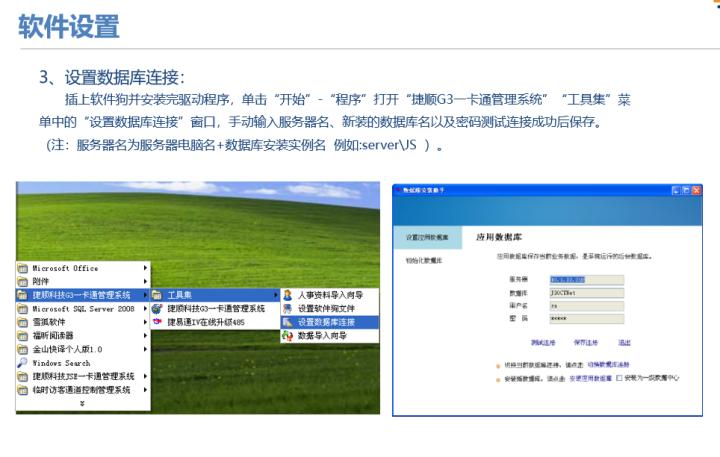Click the 附件 folder icon
This screenshot has width=720, height=457.
tap(22, 282)
